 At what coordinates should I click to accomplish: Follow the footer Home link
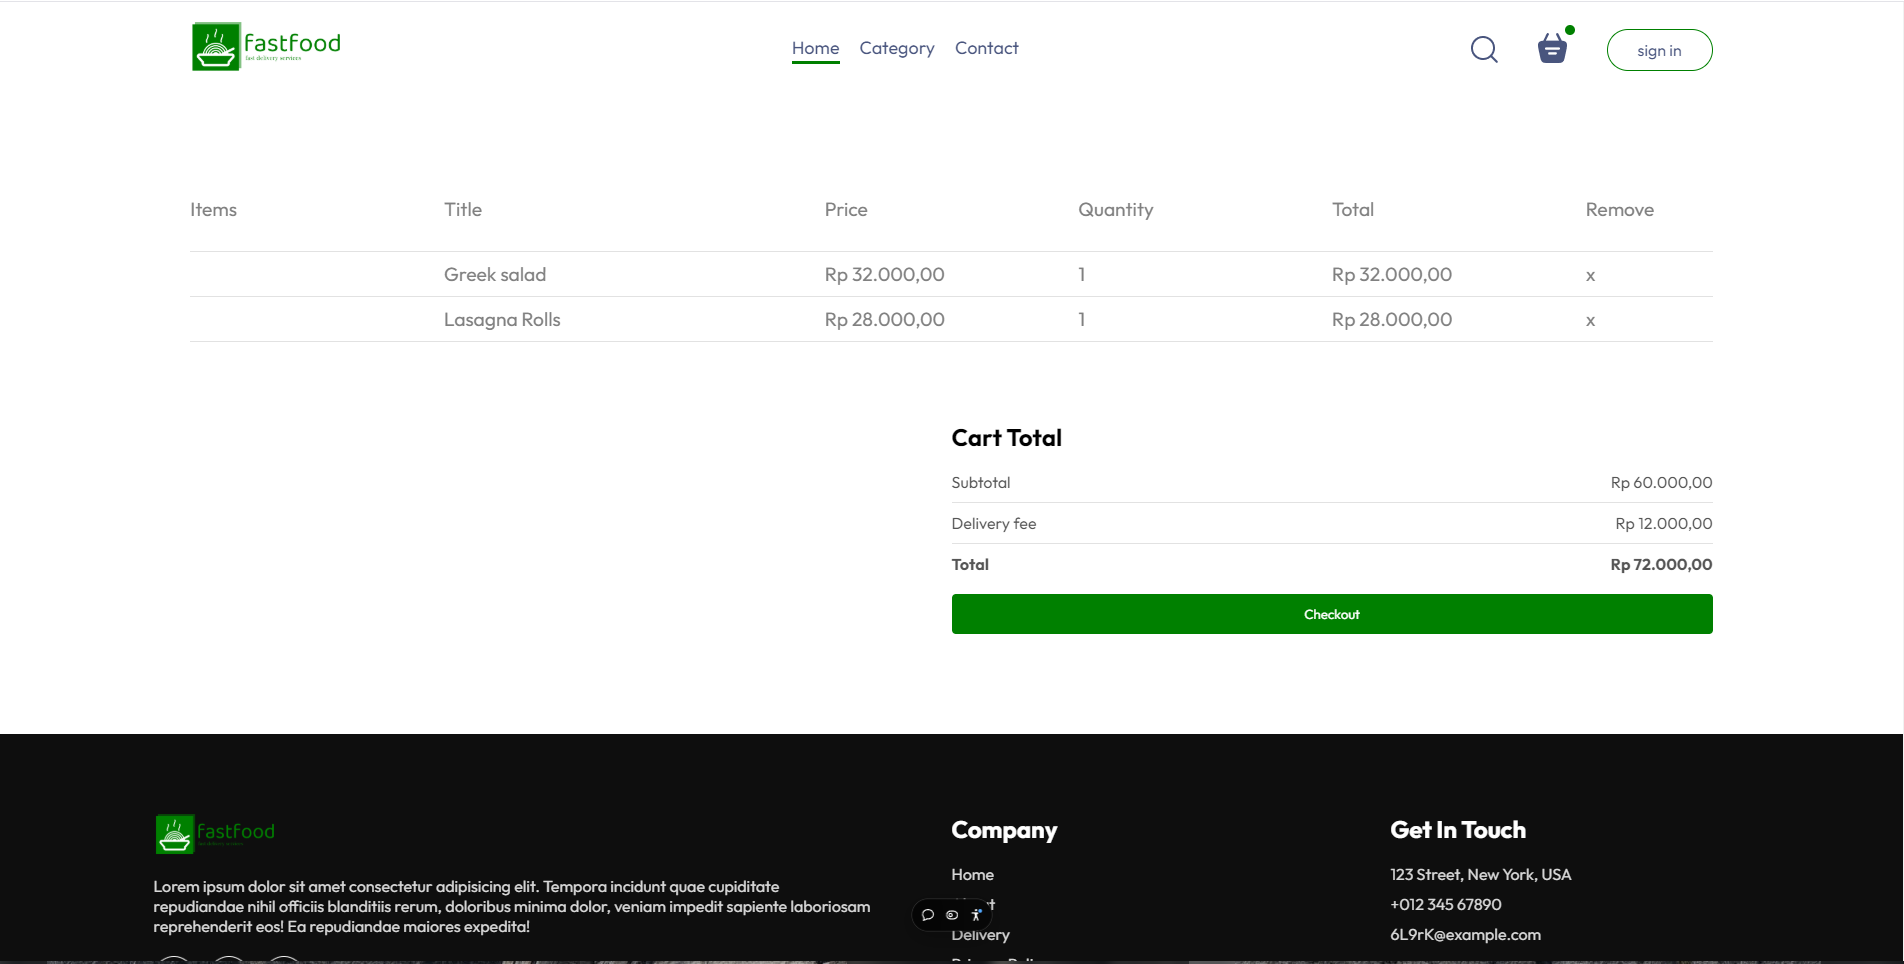point(972,875)
